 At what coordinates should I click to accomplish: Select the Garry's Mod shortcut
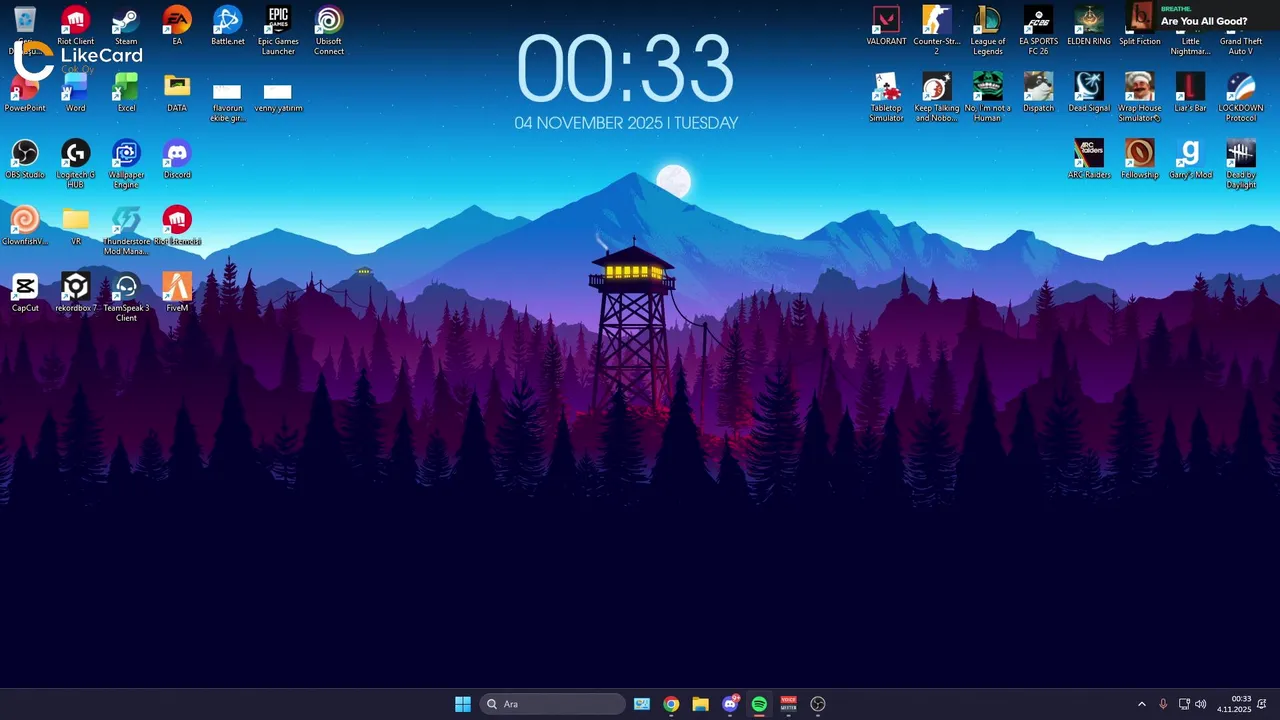pos(1190,160)
